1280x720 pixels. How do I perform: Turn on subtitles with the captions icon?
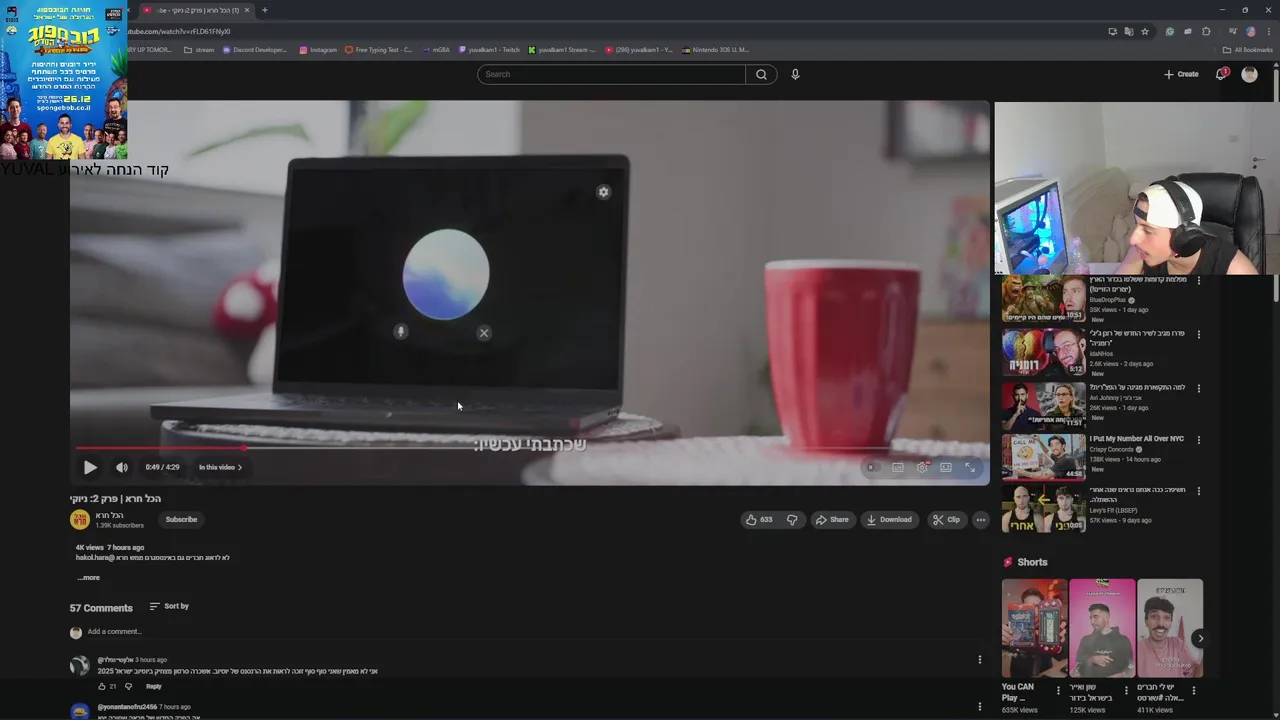tap(898, 467)
